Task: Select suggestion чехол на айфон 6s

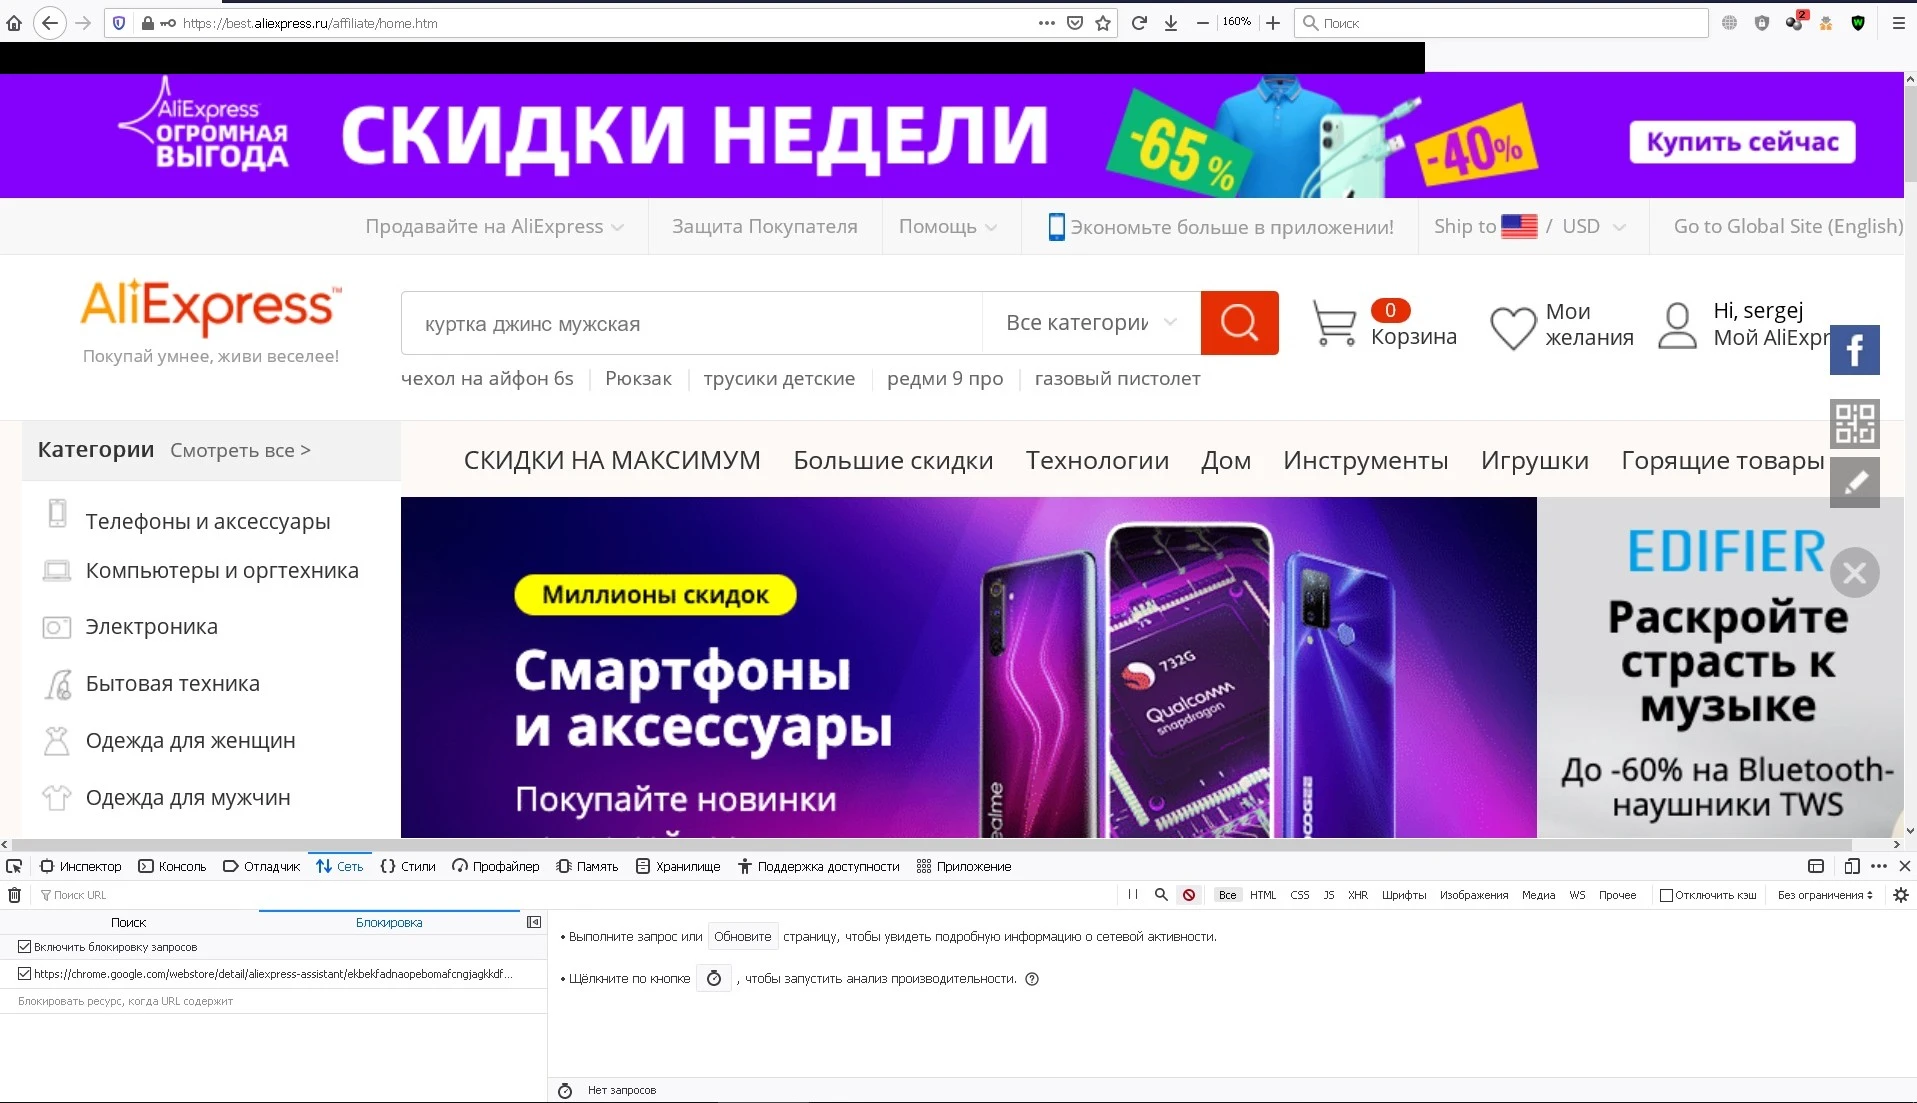Action: coord(487,379)
